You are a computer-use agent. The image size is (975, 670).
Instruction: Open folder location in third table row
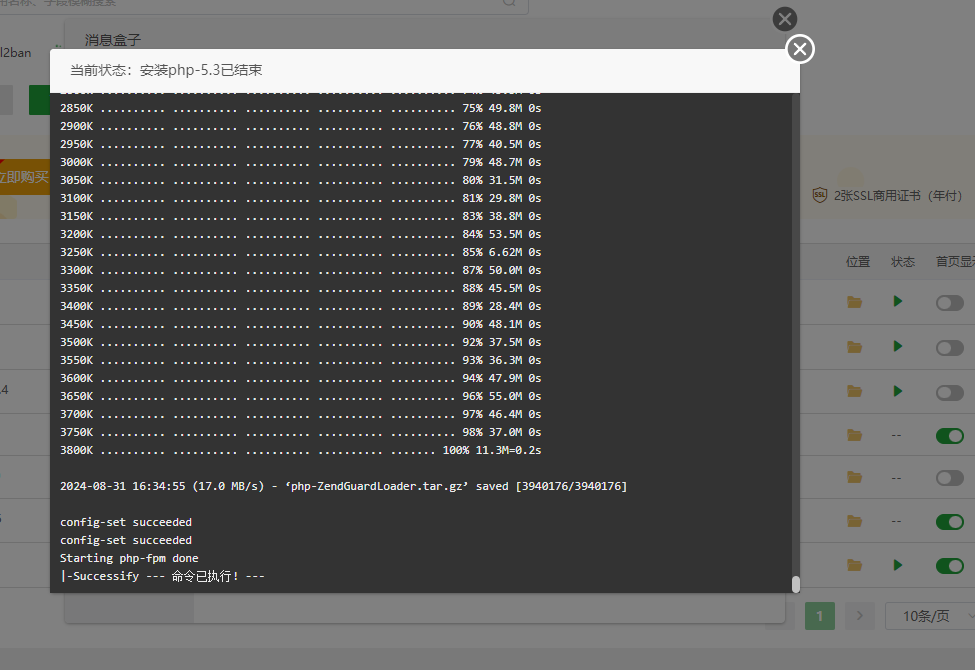[x=854, y=391]
